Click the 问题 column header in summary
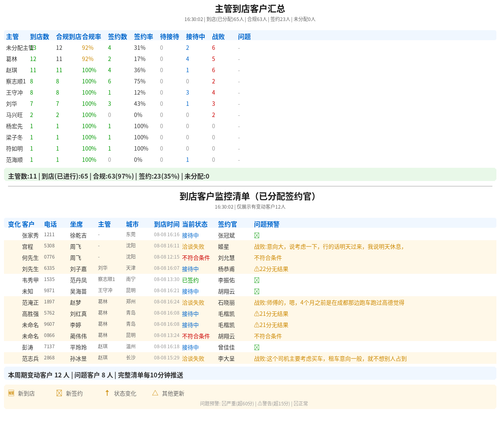This screenshot has height=426, width=500. pyautogui.click(x=244, y=37)
